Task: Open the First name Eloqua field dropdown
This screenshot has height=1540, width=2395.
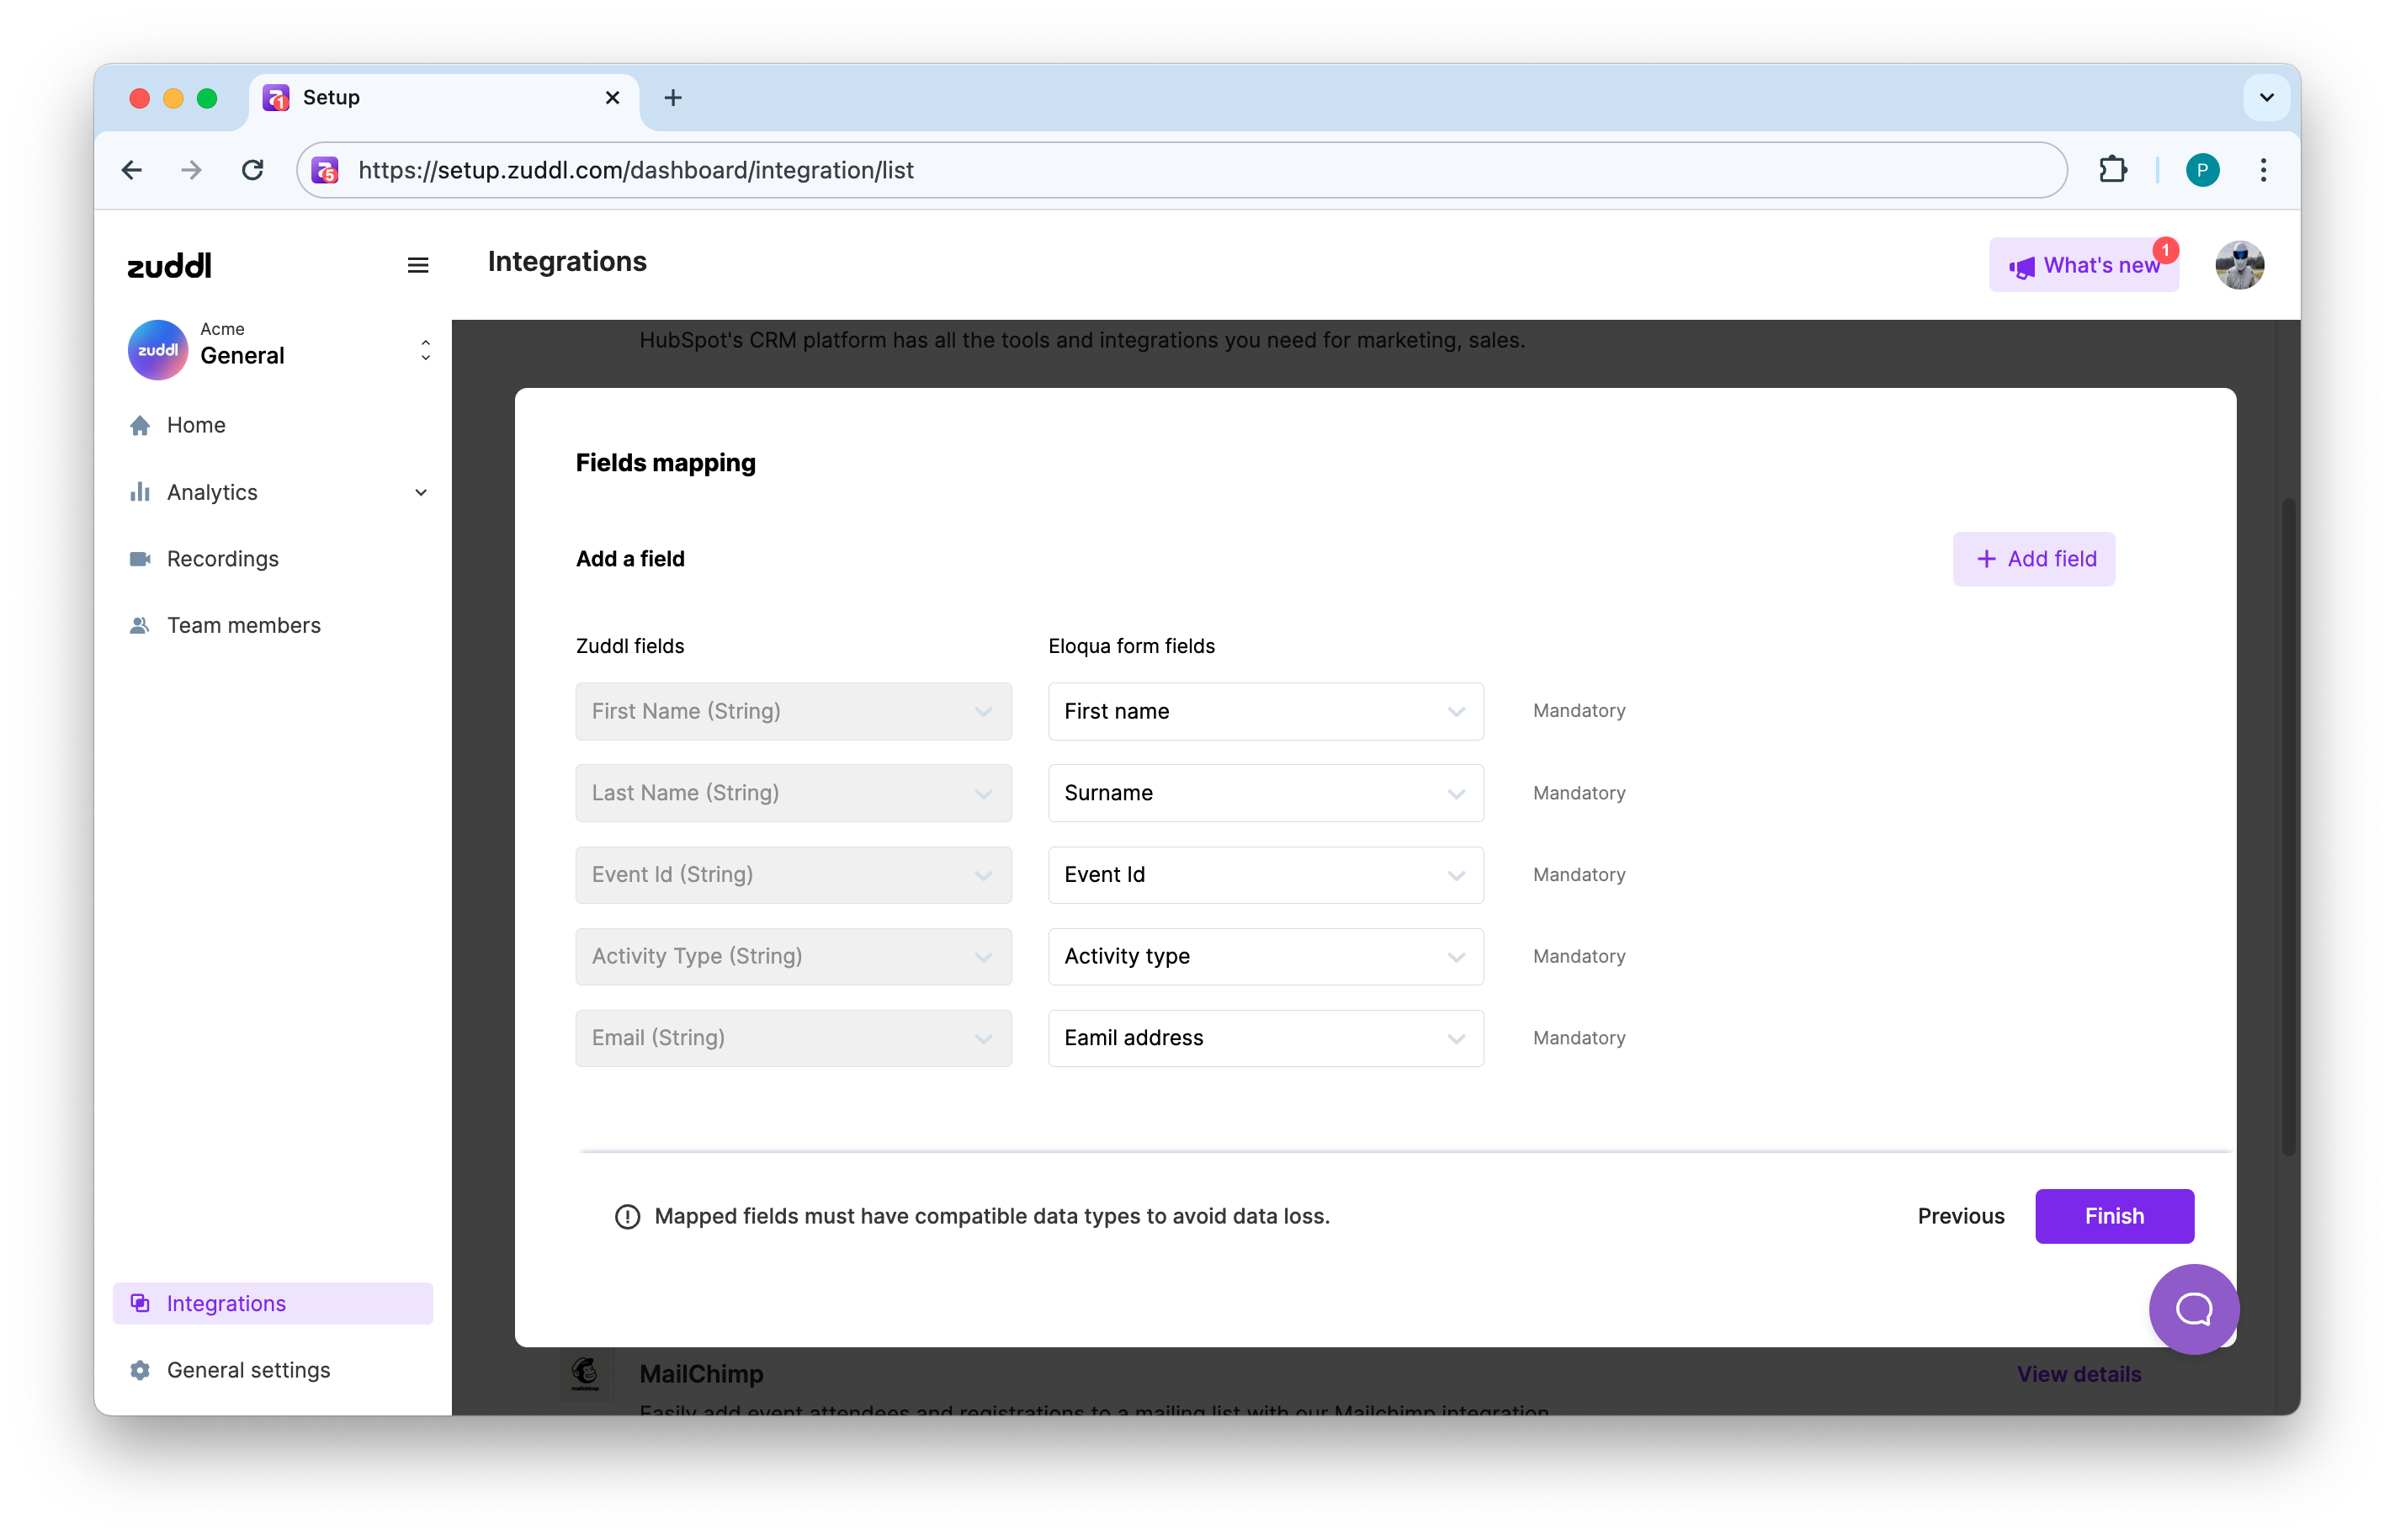Action: point(1265,711)
